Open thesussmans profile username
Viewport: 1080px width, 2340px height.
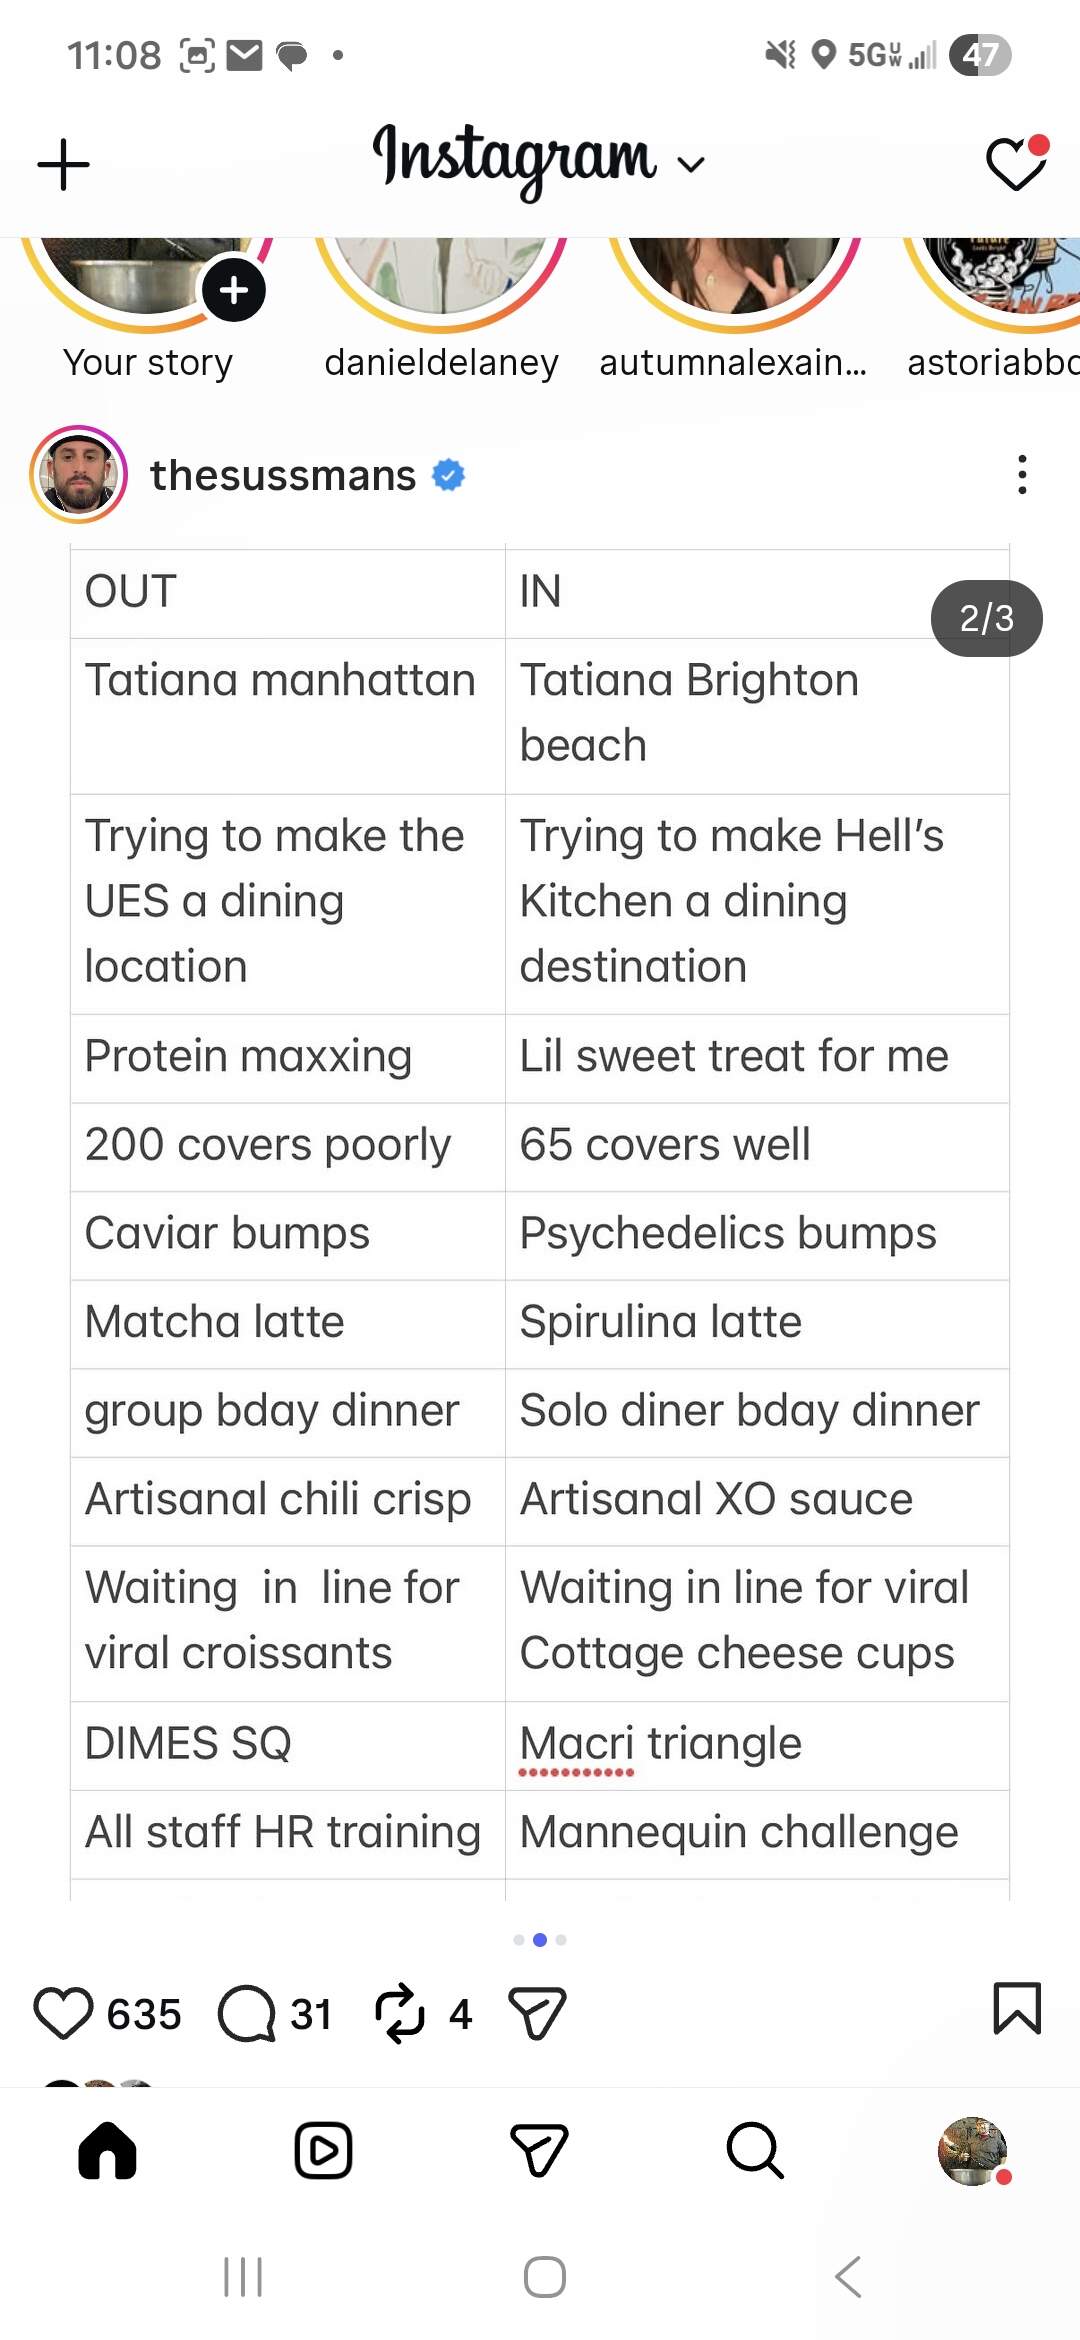pyautogui.click(x=283, y=475)
